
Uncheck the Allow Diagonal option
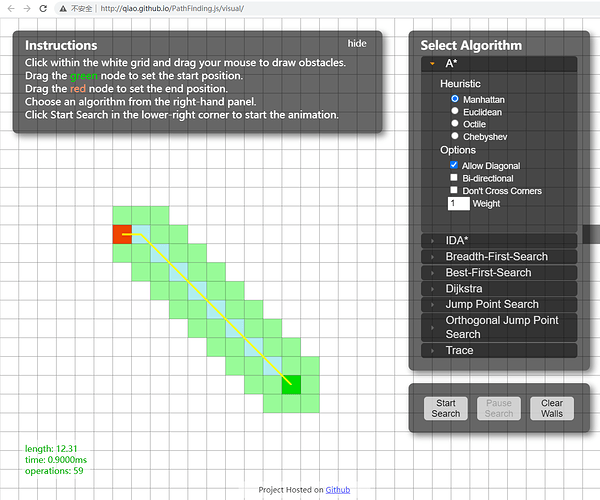454,165
